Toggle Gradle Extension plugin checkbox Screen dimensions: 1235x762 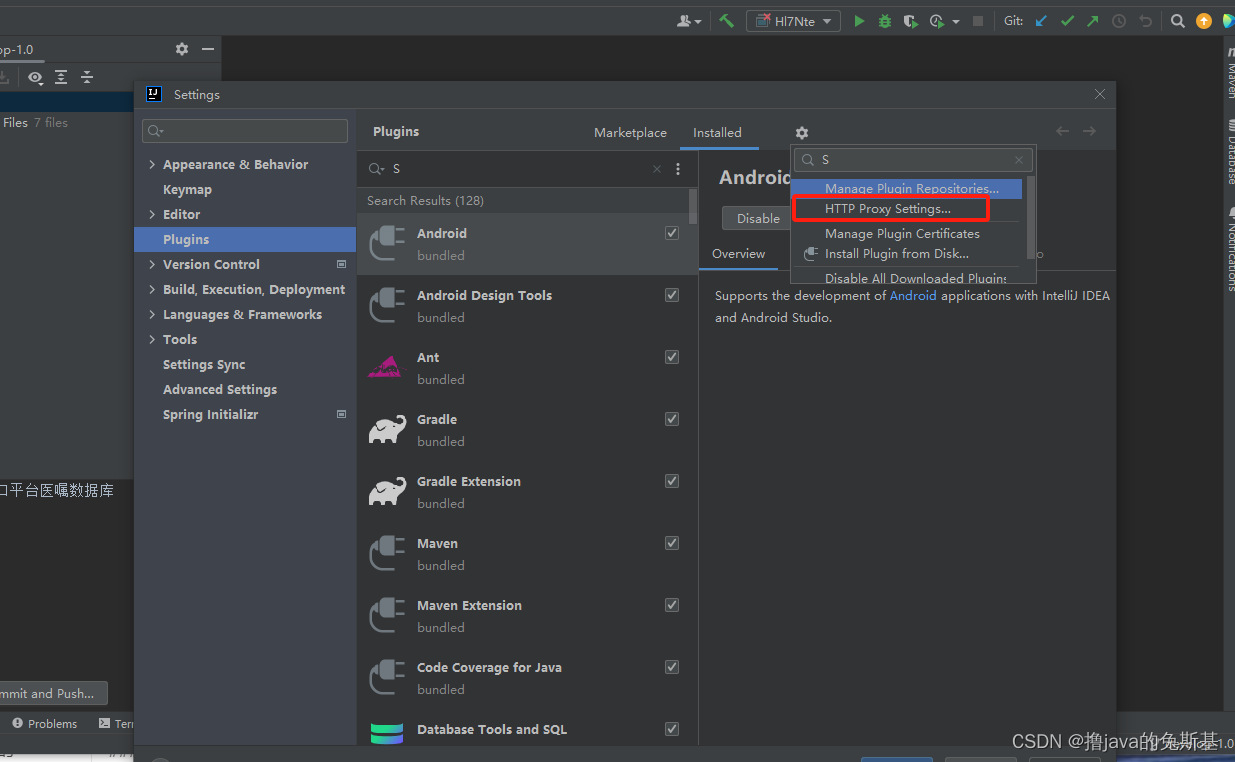pos(672,481)
